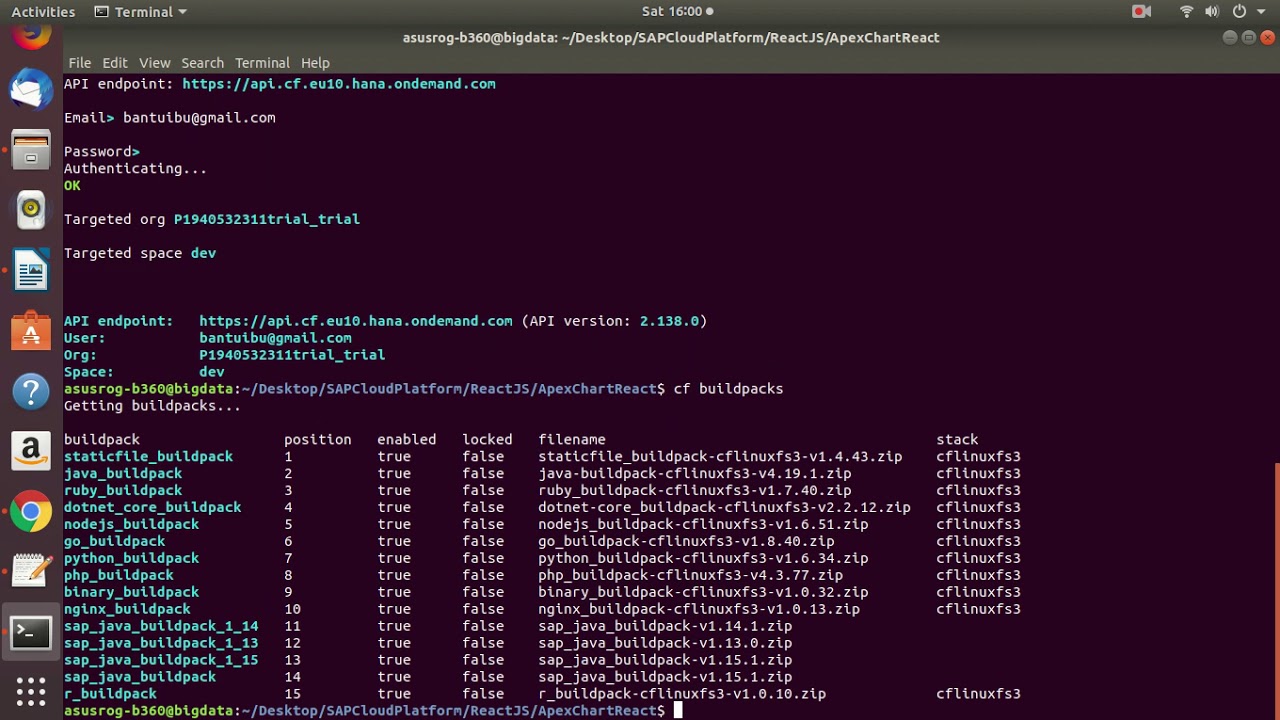Click the 'Getting buildpacks...' line

(152, 406)
